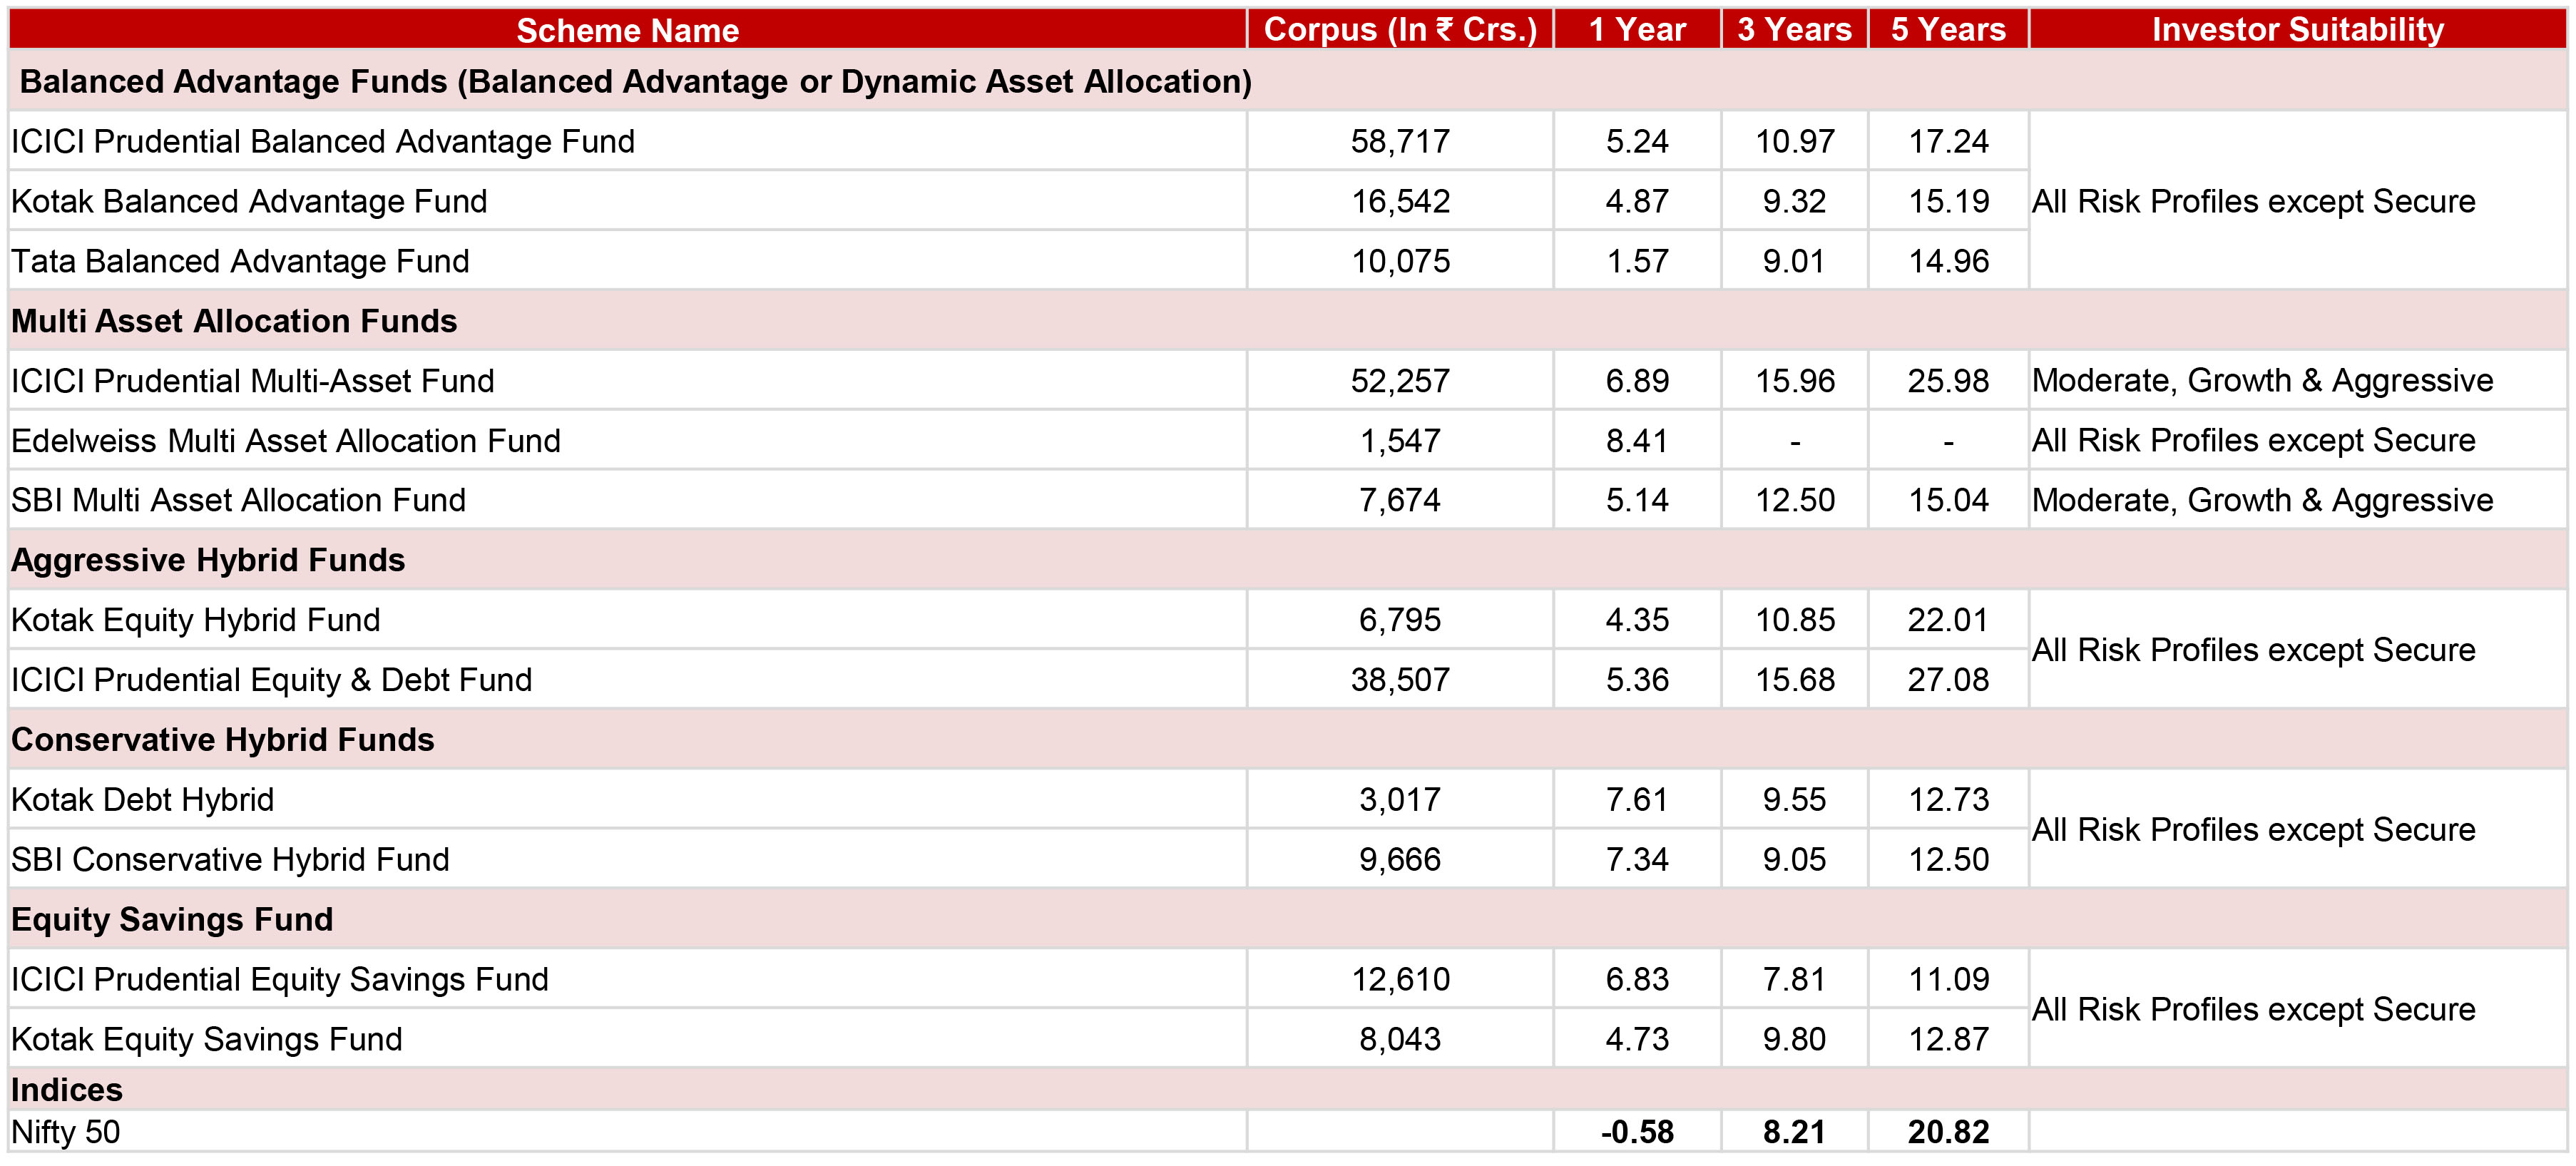Click the corpus value 1,547
This screenshot has width=2576, height=1166.
(x=1400, y=441)
